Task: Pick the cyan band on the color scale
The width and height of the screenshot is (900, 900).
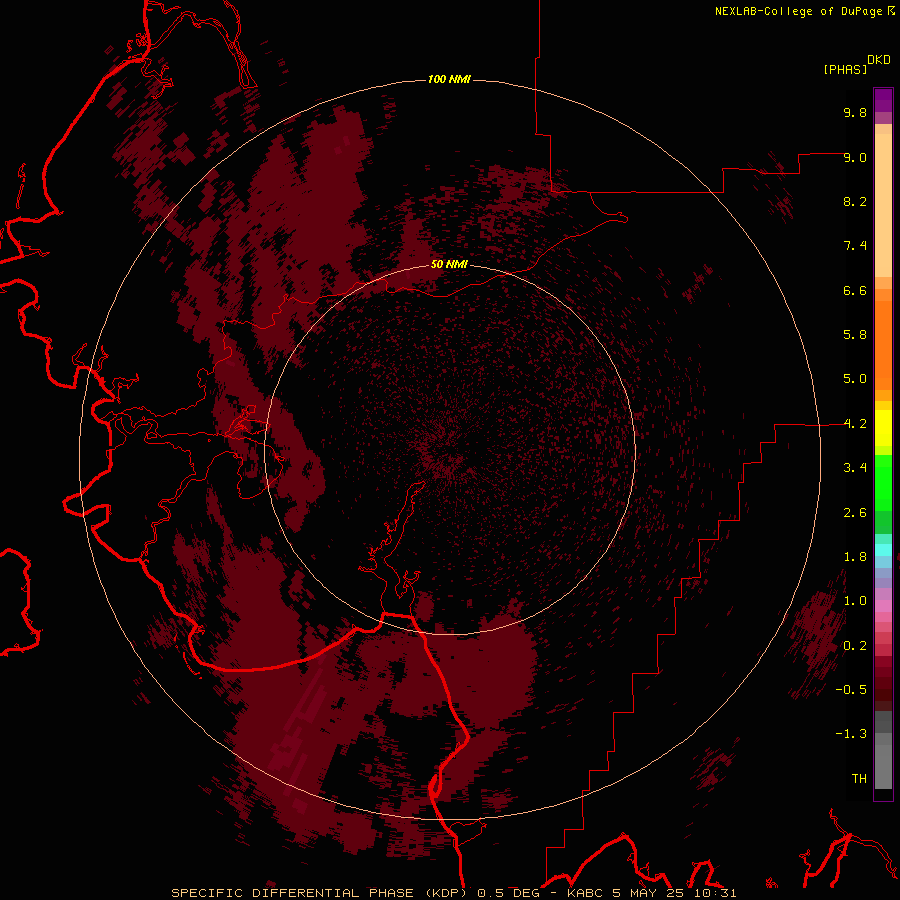Action: click(x=883, y=550)
